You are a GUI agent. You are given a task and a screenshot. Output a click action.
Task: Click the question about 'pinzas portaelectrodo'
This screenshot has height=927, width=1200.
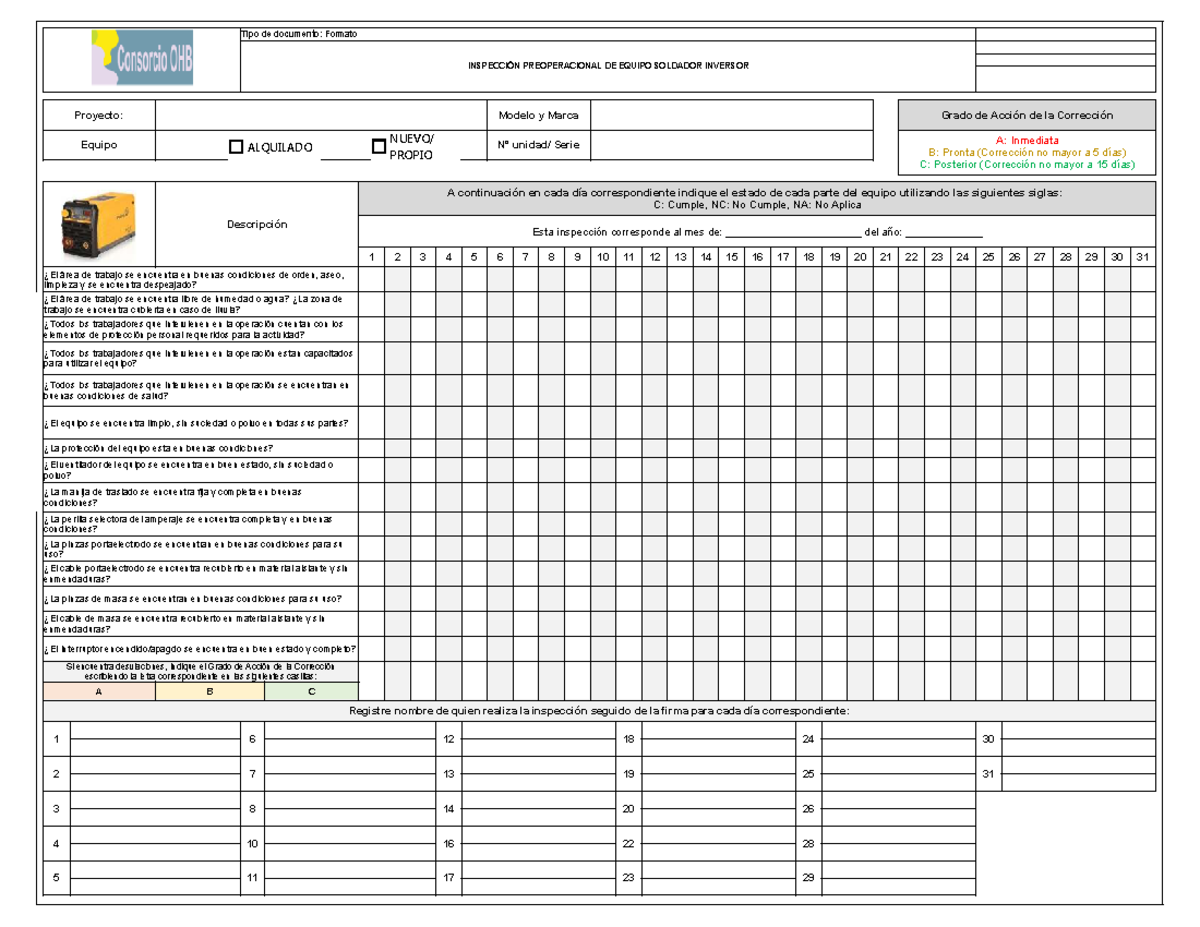(200, 548)
